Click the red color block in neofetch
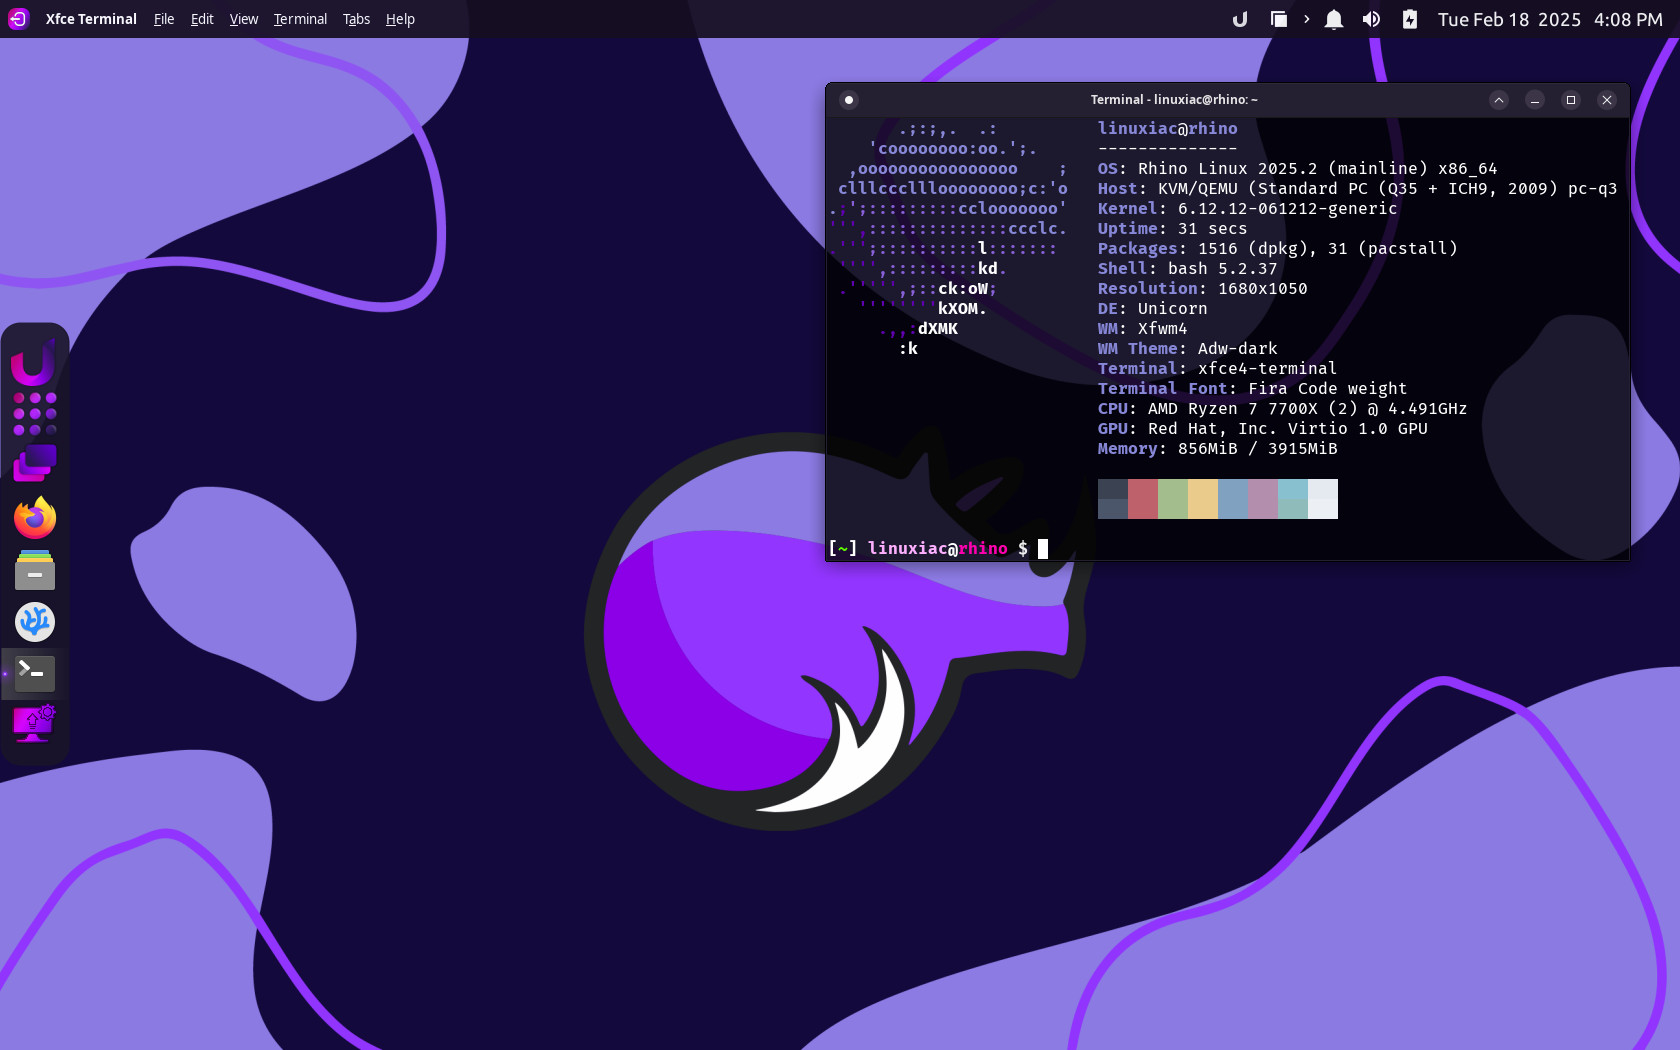 (1143, 499)
